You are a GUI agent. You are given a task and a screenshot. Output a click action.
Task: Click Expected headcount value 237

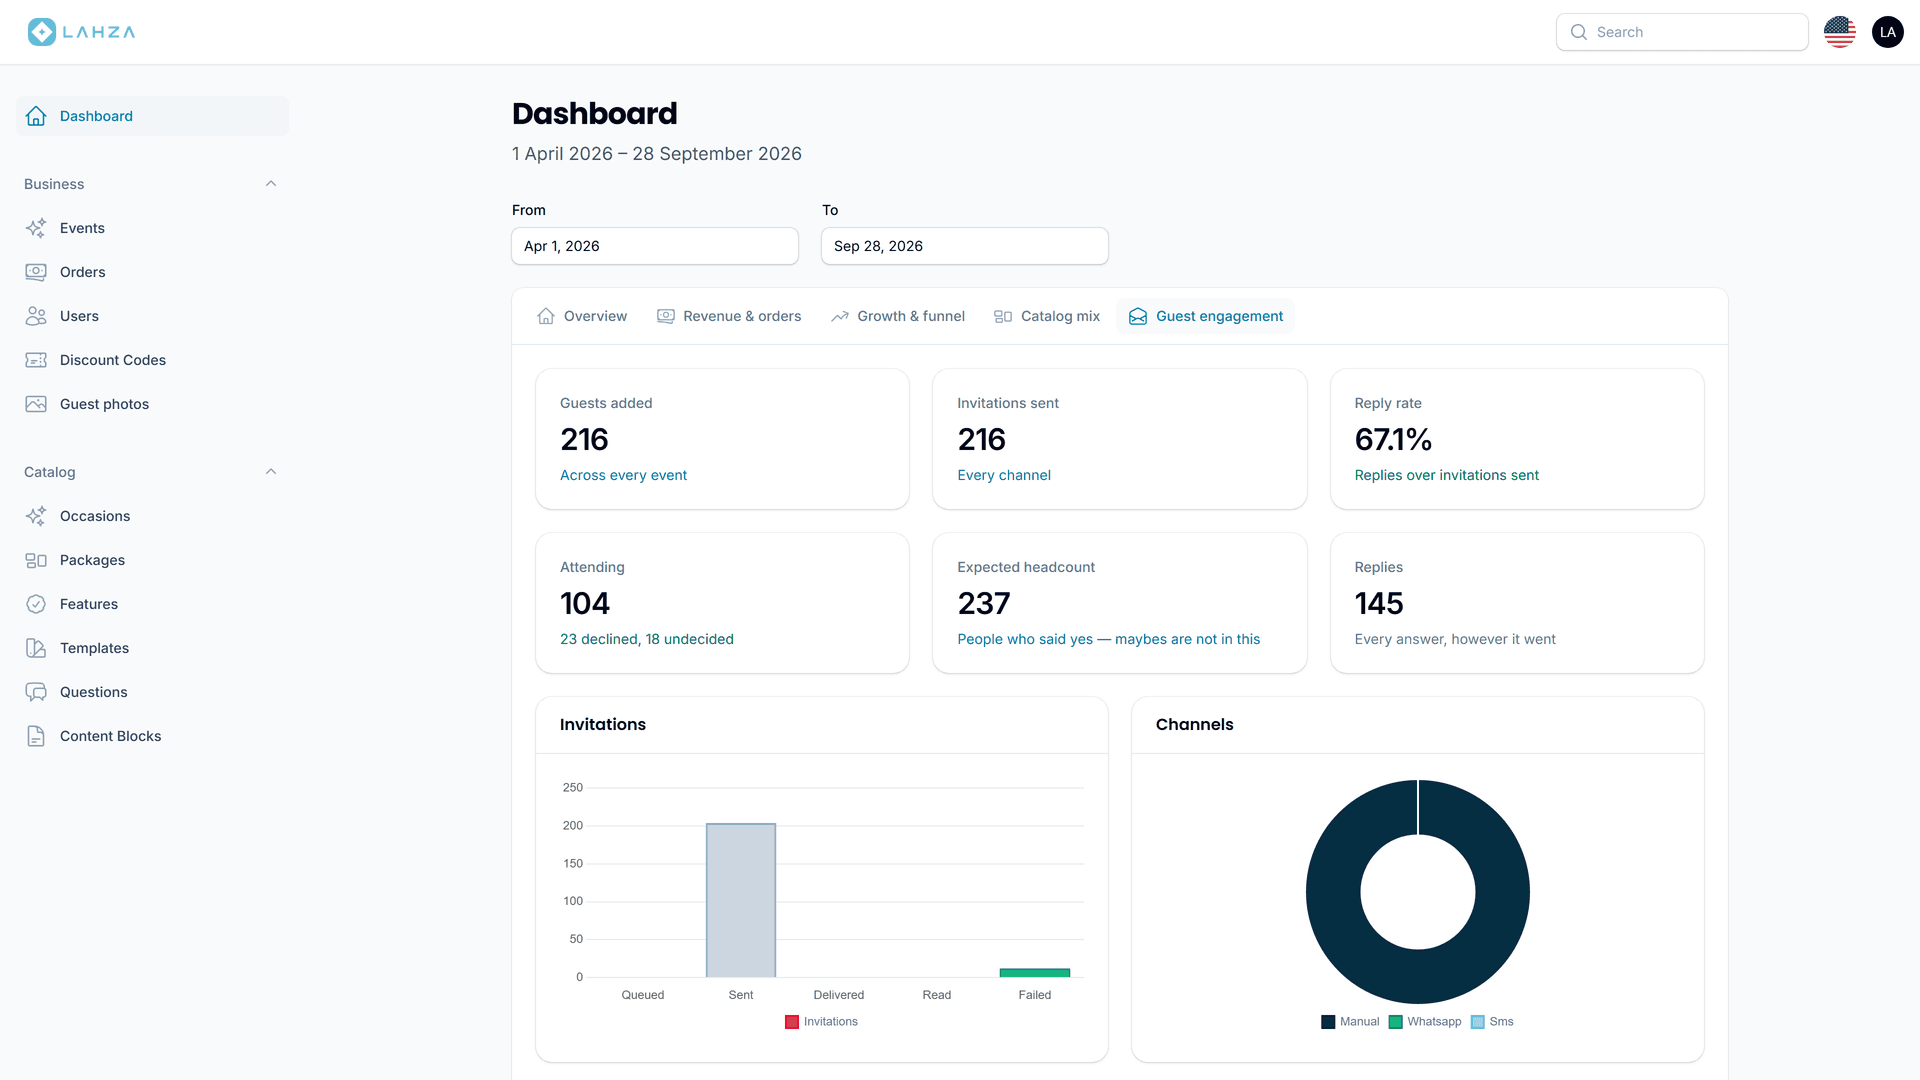984,603
